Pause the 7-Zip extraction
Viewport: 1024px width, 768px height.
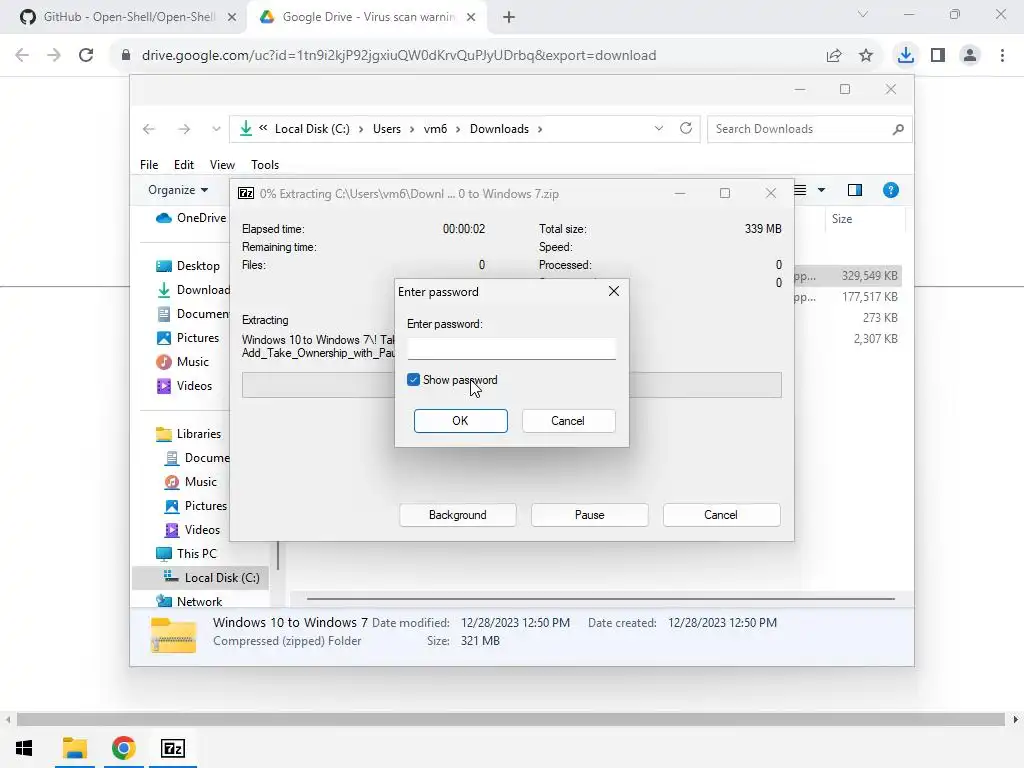[x=589, y=515]
